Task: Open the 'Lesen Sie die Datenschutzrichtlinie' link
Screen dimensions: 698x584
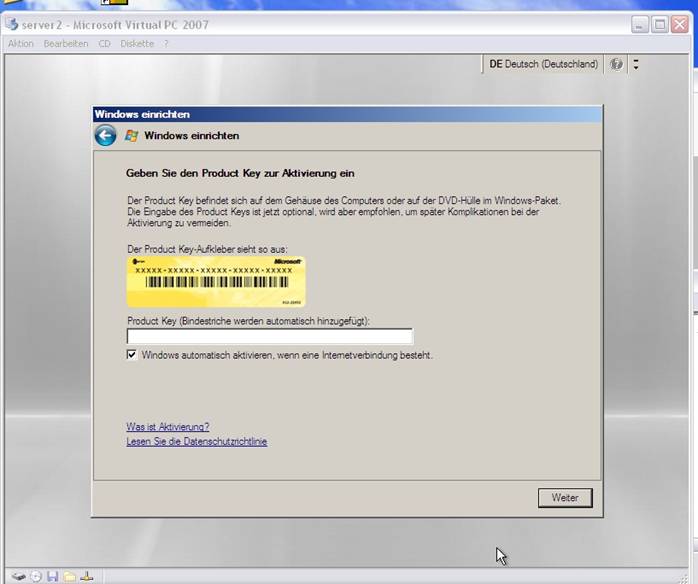Action: (x=196, y=441)
